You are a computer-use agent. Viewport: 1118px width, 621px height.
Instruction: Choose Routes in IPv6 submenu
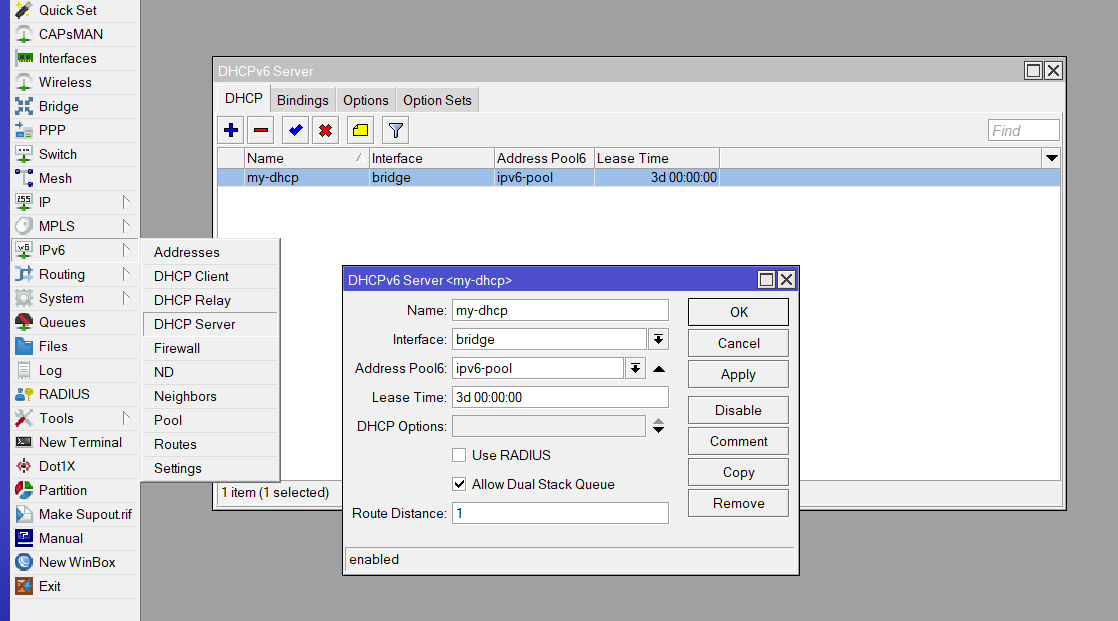tap(210, 444)
